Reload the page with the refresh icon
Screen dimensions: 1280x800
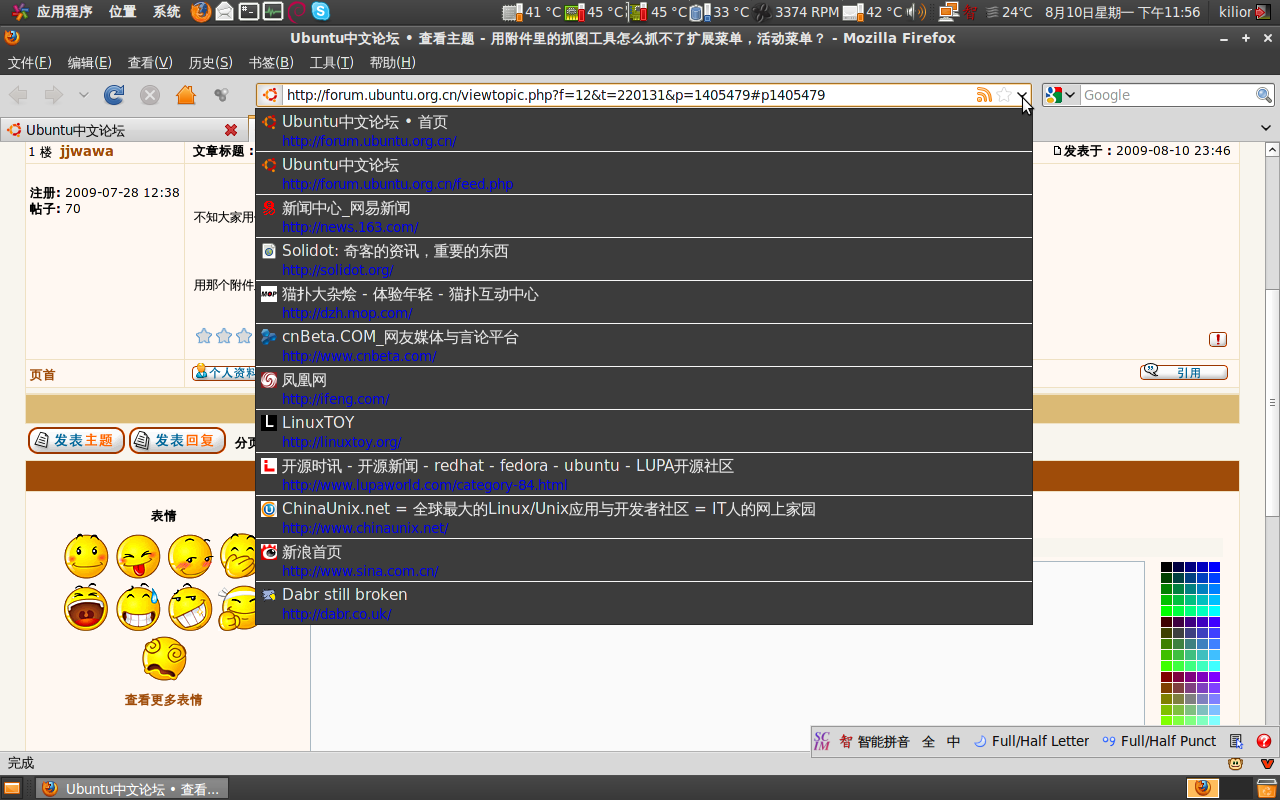coord(114,95)
